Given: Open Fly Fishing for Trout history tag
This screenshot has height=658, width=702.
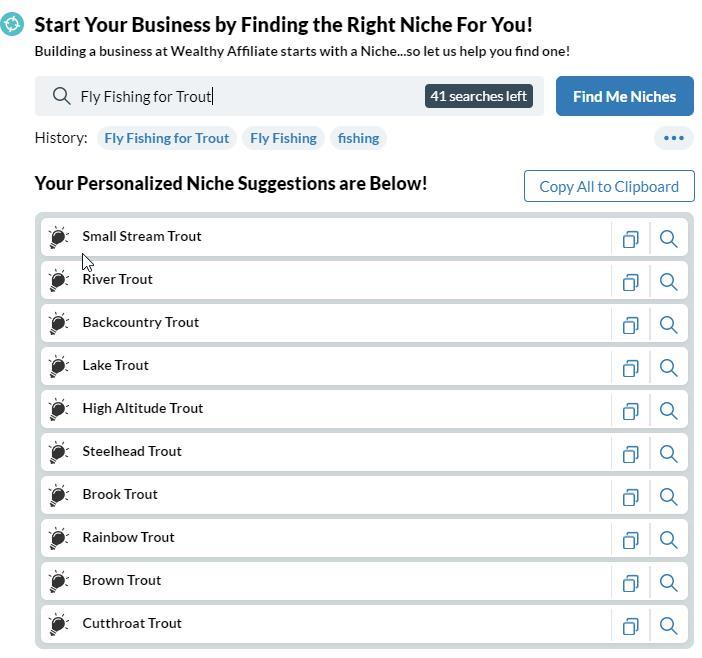Looking at the screenshot, I should (167, 138).
